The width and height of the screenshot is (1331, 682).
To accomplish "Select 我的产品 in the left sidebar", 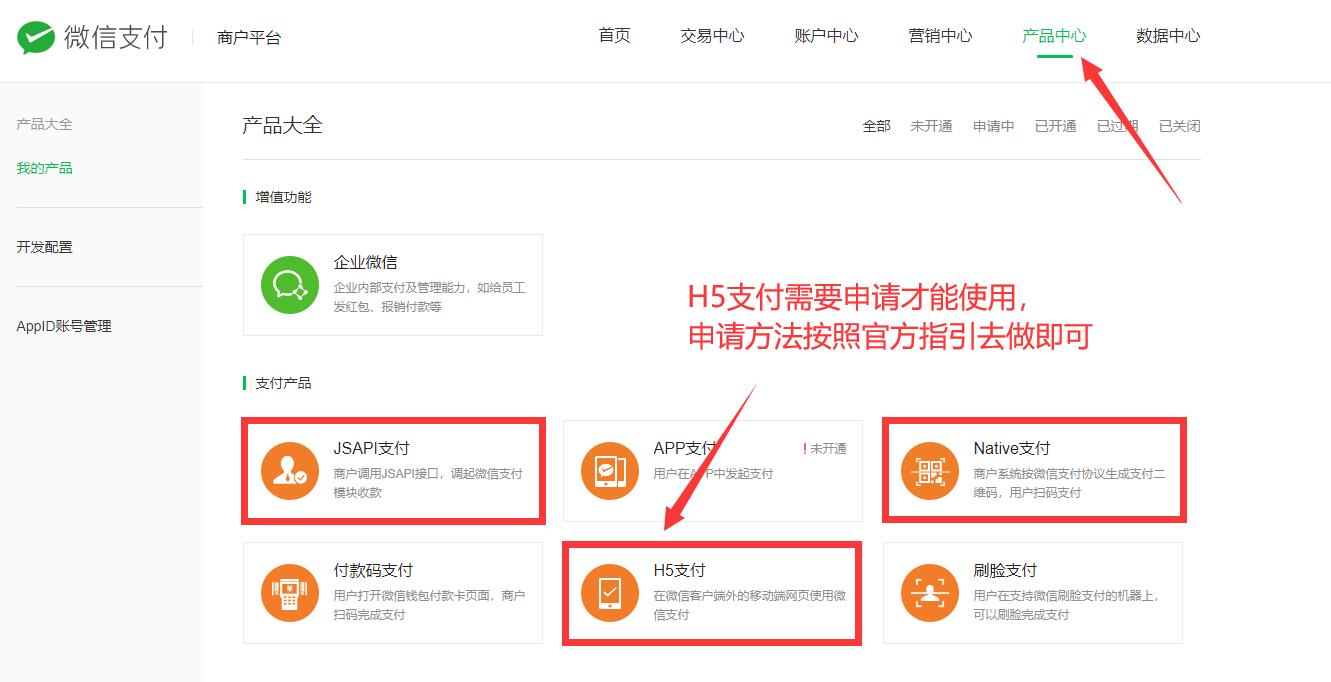I will point(44,168).
